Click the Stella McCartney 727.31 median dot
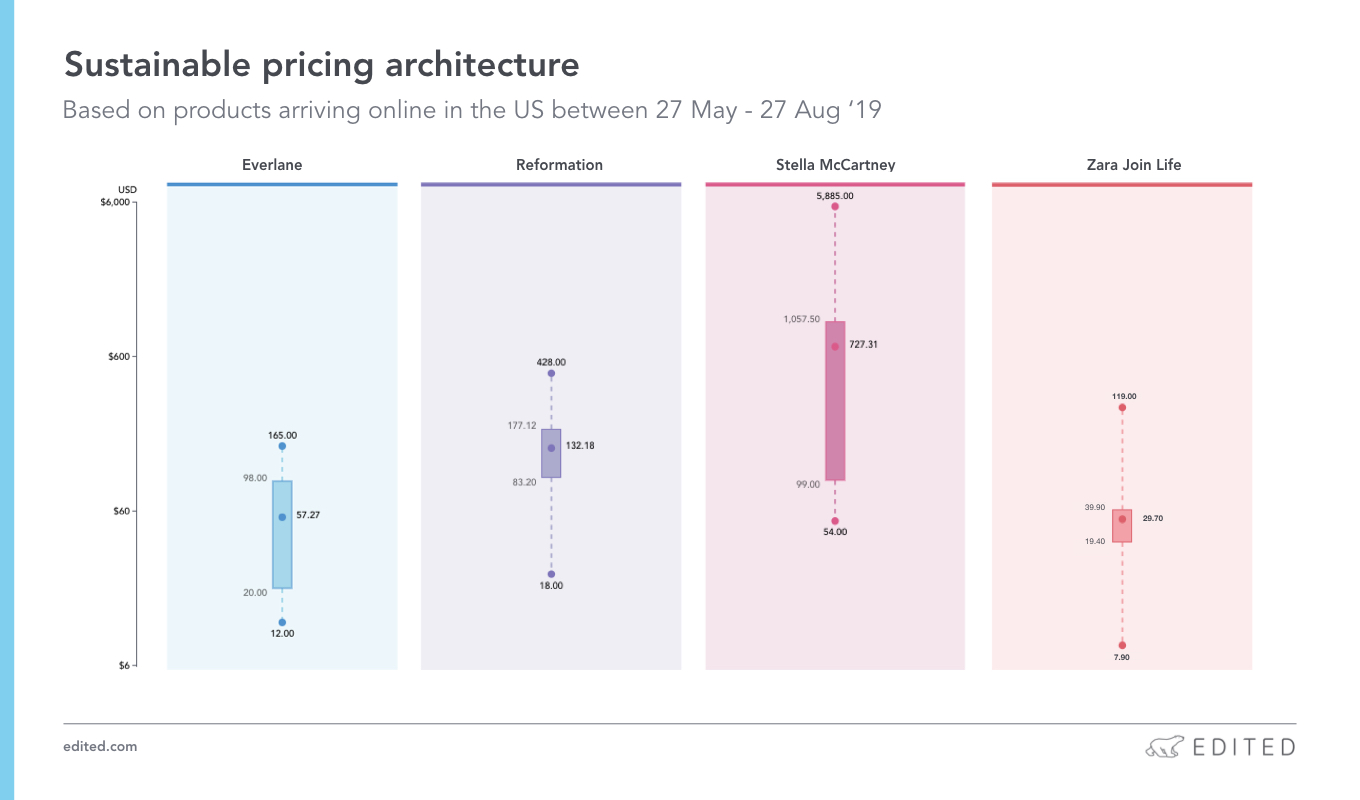 [835, 347]
